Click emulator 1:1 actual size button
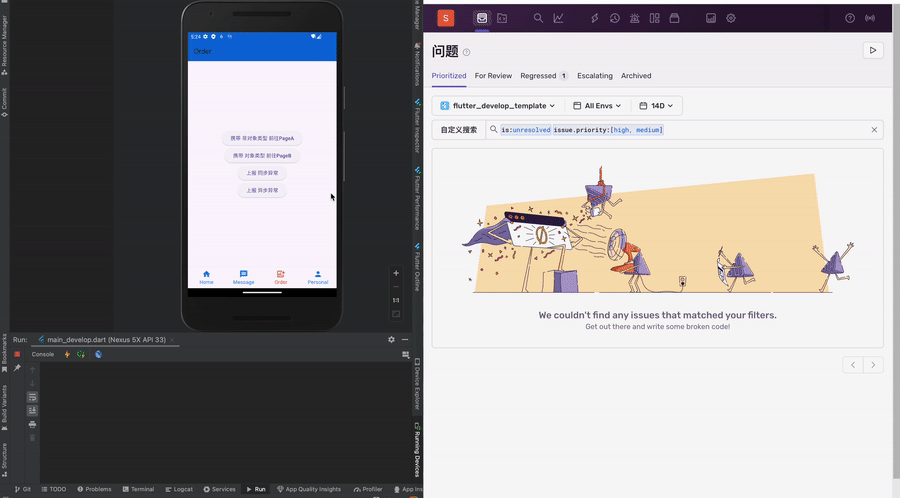Image resolution: width=900 pixels, height=498 pixels. pos(396,300)
